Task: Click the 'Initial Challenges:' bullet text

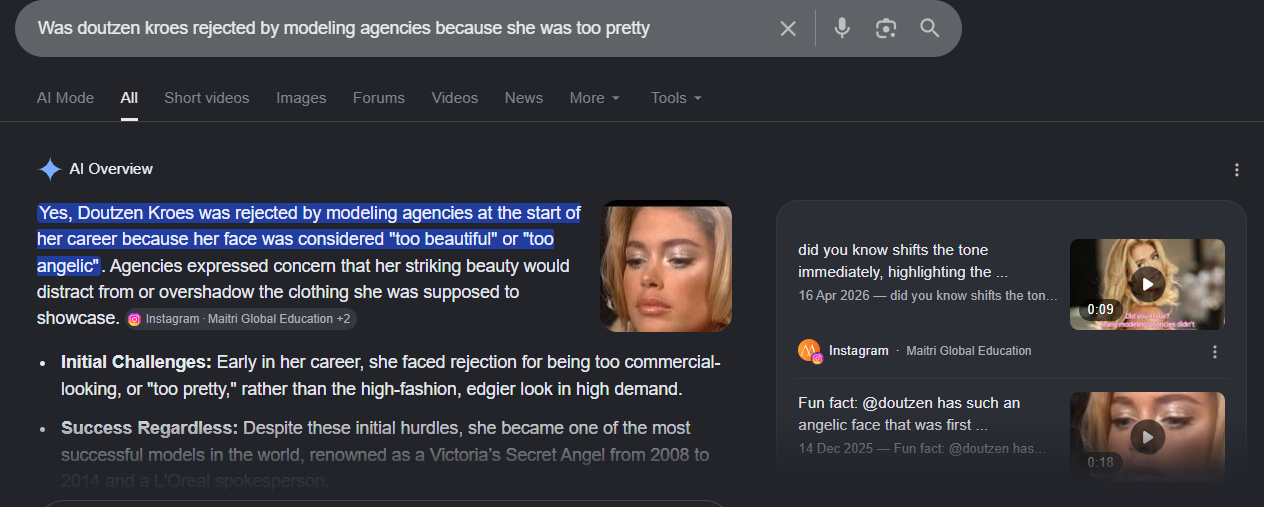Action: [x=136, y=362]
